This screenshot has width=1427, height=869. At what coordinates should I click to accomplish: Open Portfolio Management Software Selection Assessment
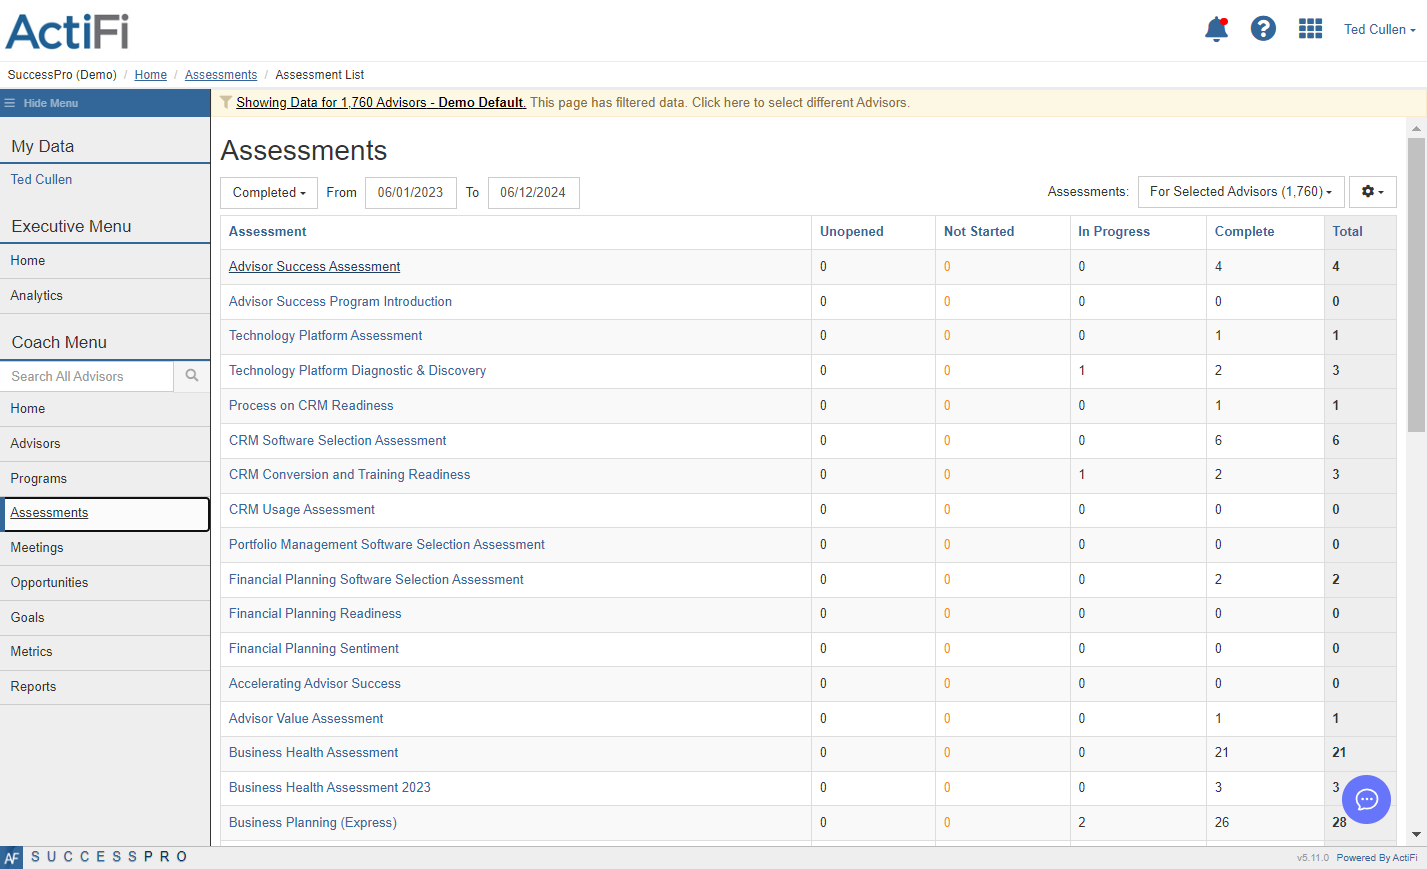click(387, 545)
